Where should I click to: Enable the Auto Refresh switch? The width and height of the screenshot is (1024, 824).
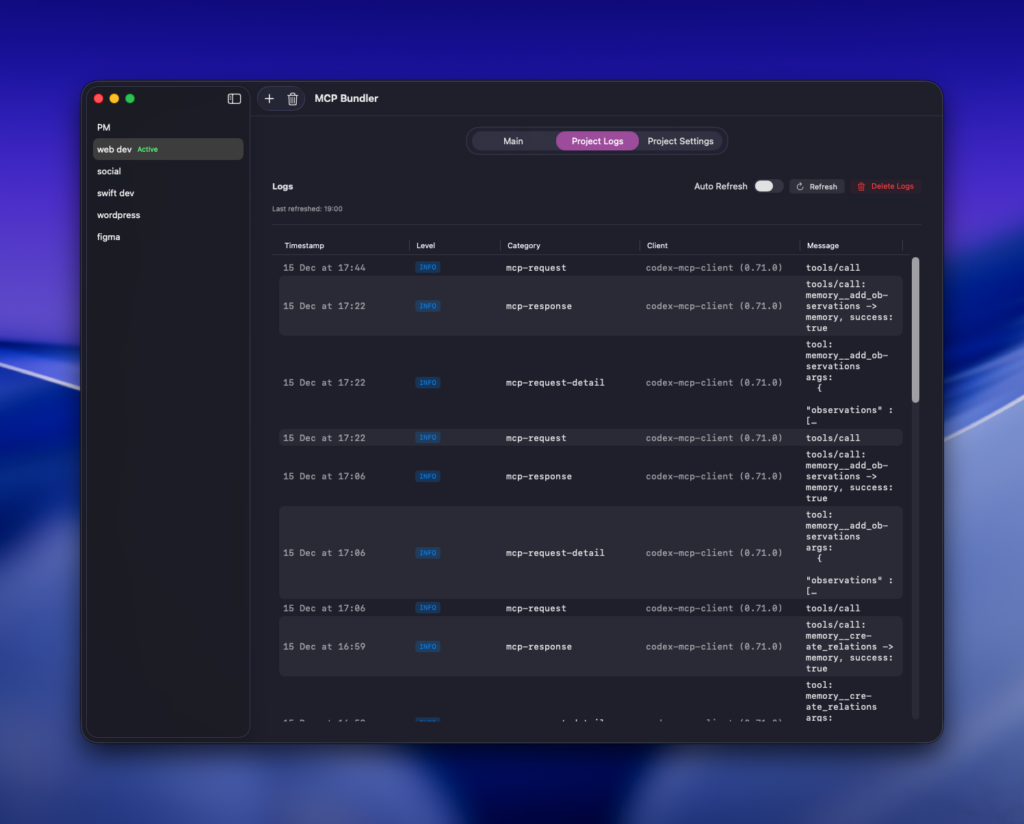(767, 186)
